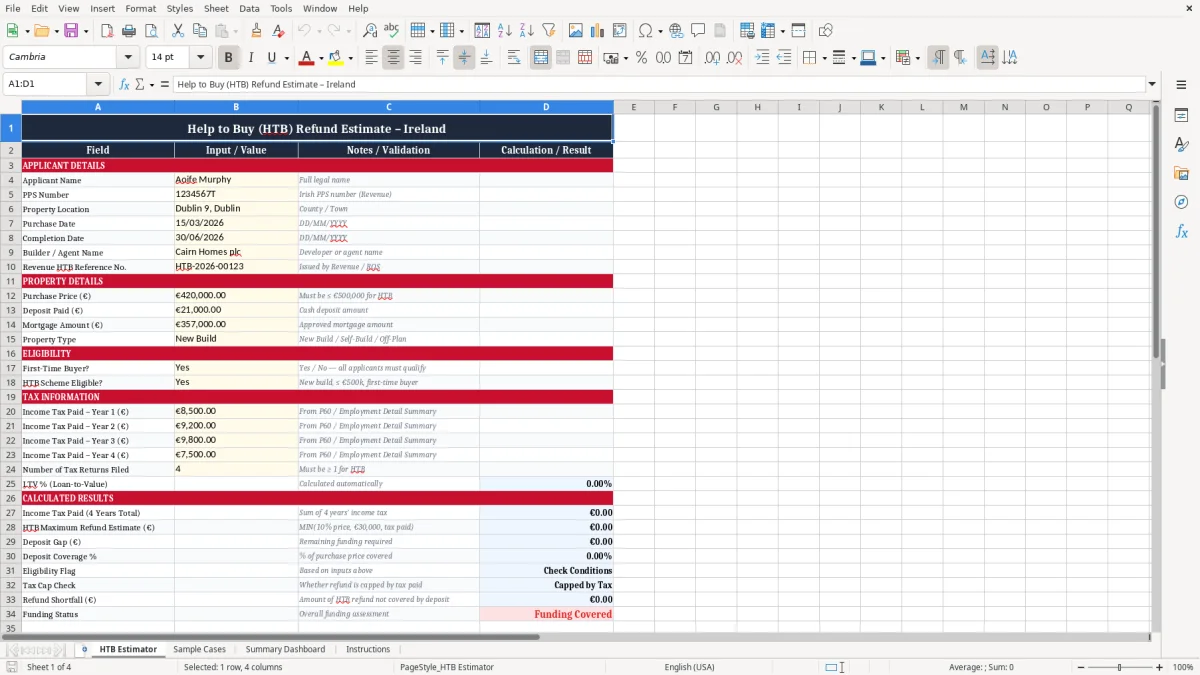1200x675 pixels.
Task: Switch to Instructions sheet tab
Action: tap(368, 649)
